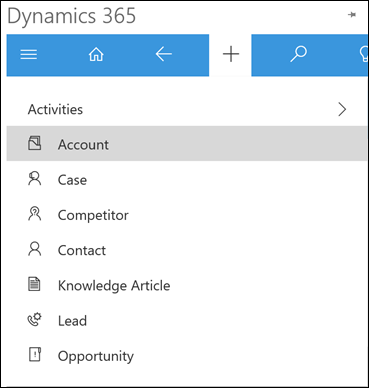This screenshot has width=369, height=388.
Task: Click the Opportunity exclamation icon
Action: click(34, 355)
